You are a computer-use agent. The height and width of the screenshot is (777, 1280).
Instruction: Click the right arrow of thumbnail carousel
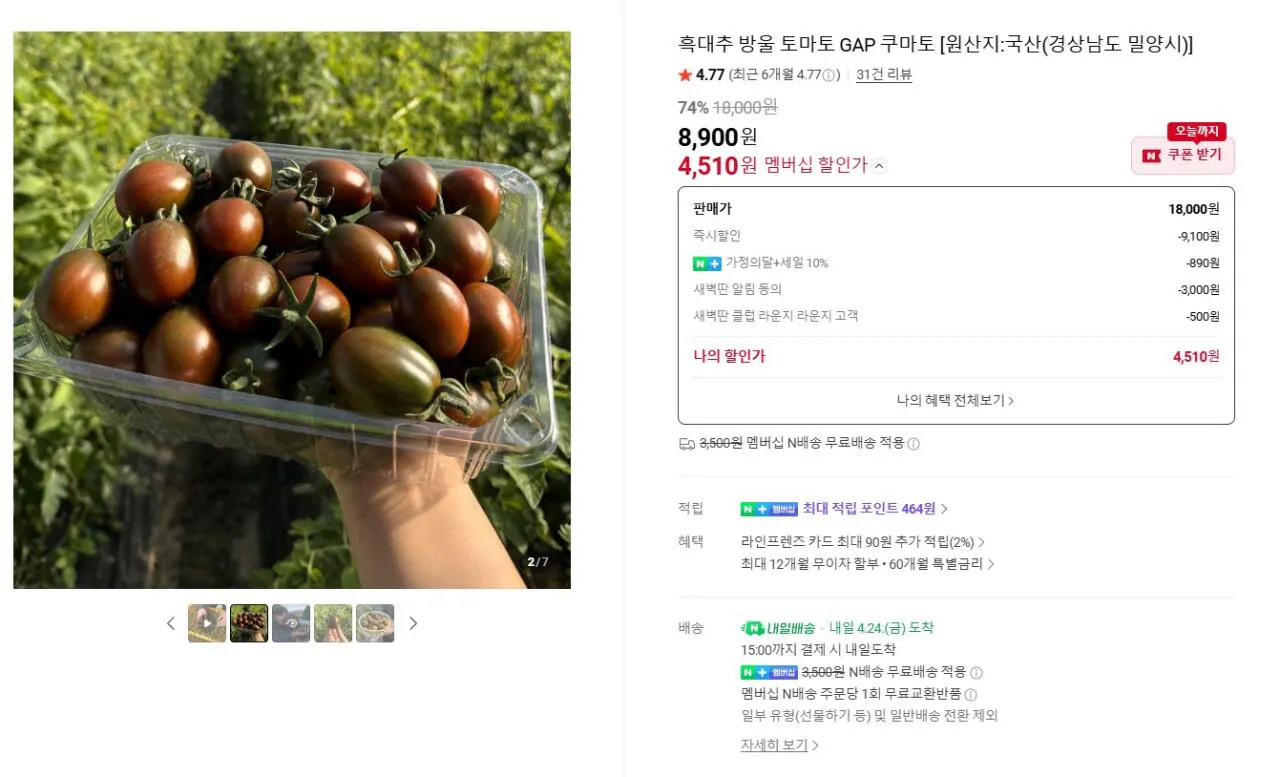point(413,622)
